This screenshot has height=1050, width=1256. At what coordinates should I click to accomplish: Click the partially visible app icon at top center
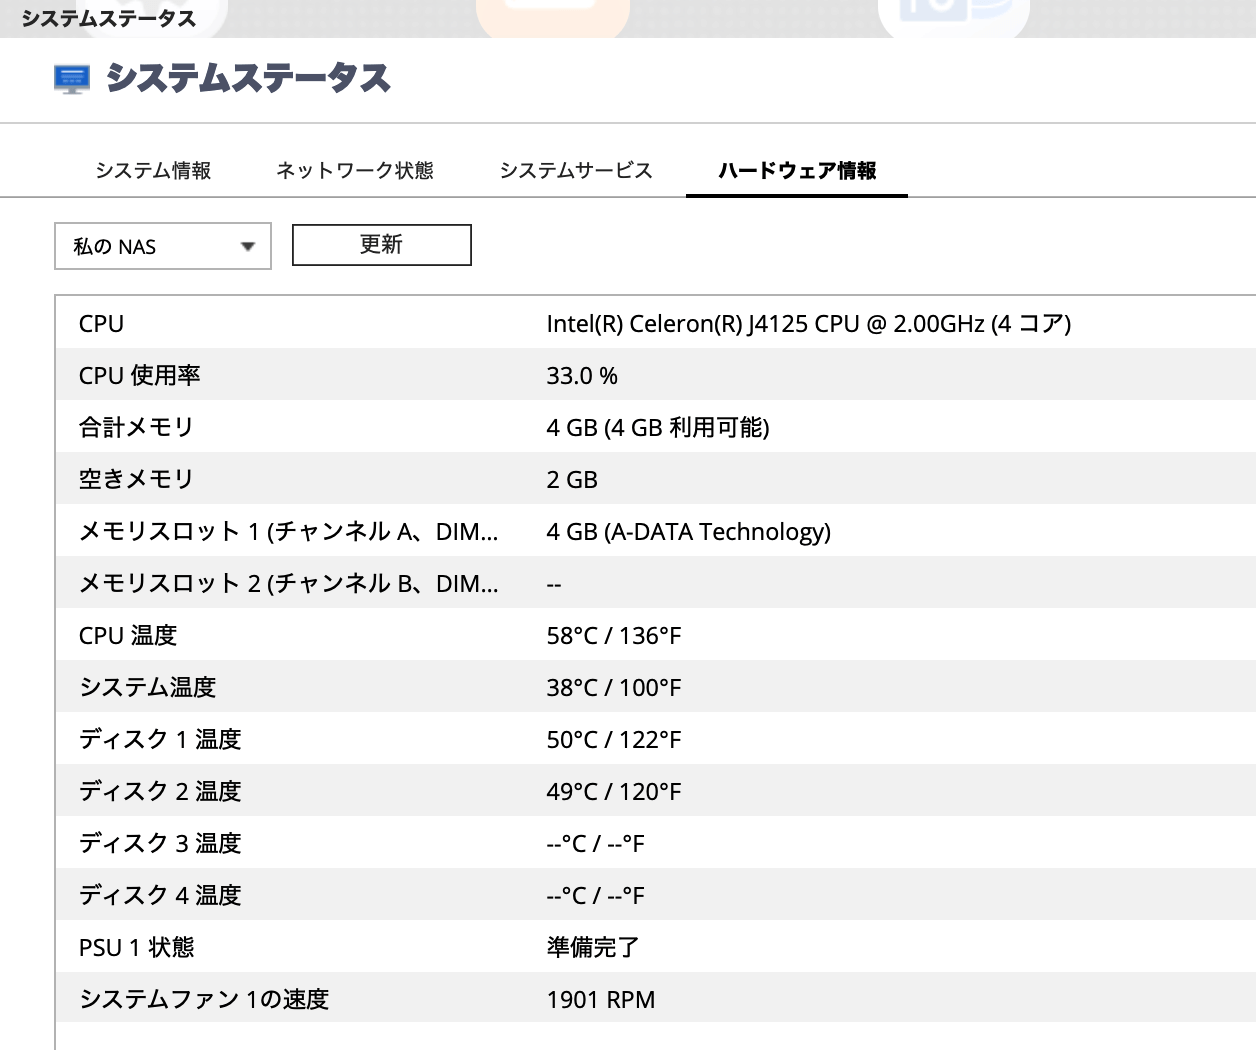point(556,12)
